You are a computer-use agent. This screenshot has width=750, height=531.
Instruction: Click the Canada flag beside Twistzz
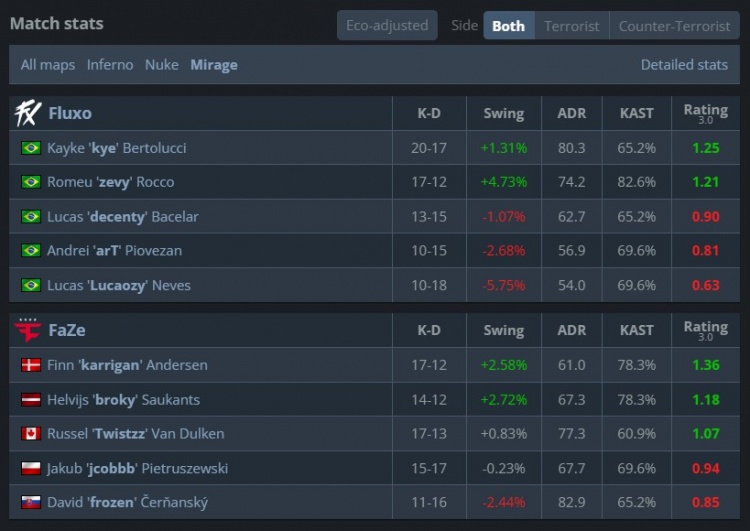(30, 434)
